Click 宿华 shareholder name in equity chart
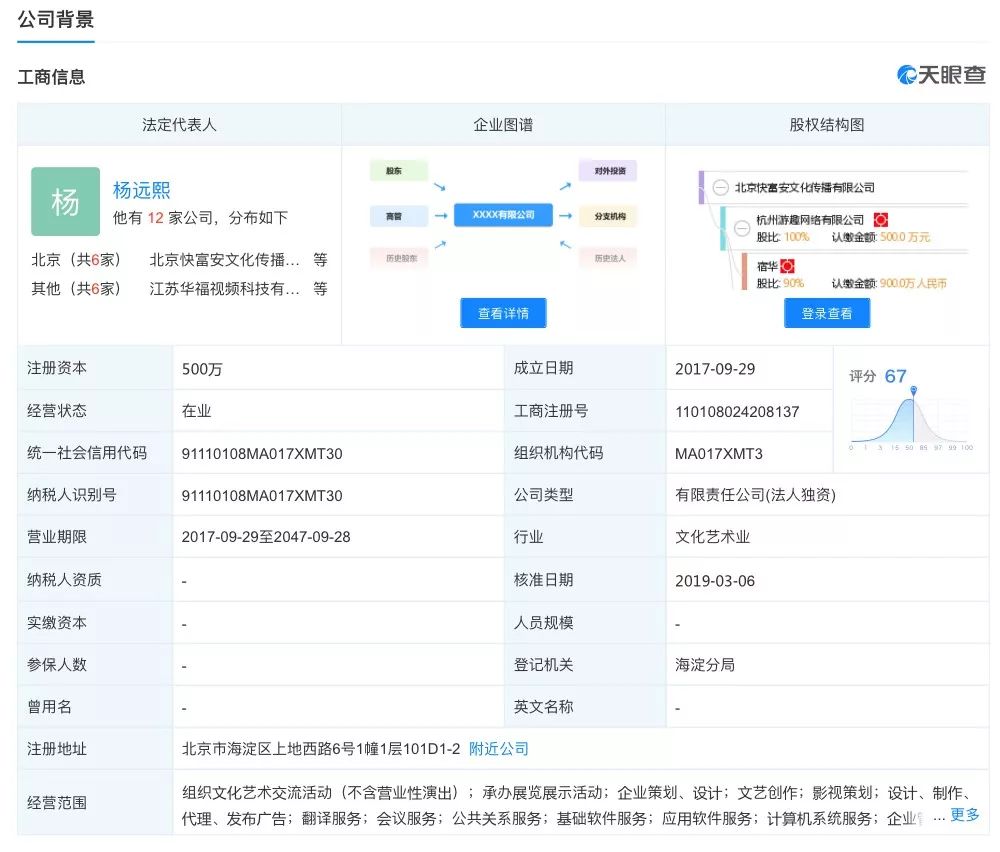 (767, 266)
